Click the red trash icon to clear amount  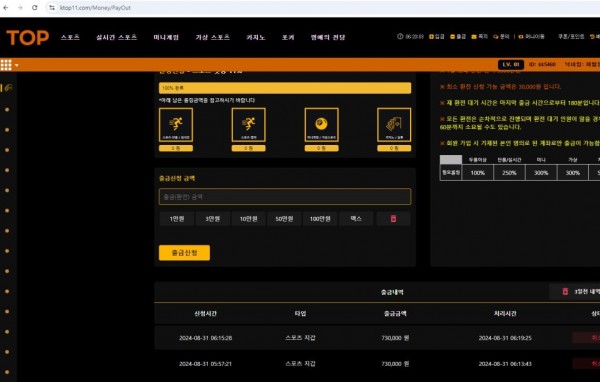(393, 219)
